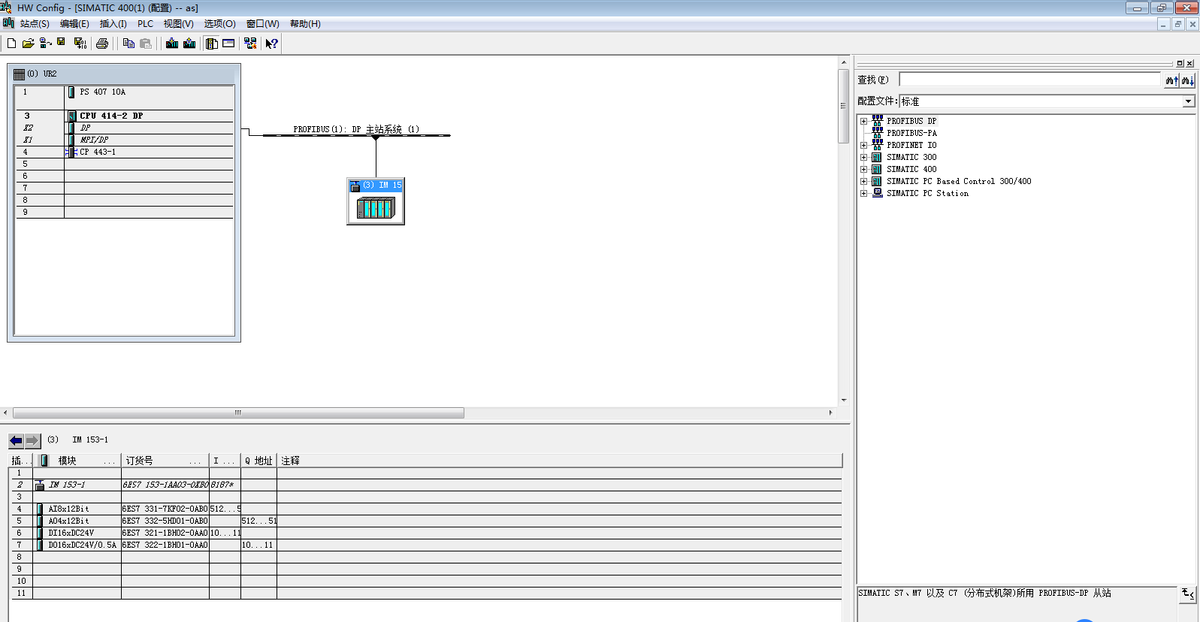This screenshot has height=622, width=1200.
Task: Select the IM 153 station icon on PROFIBUS
Action: coord(376,202)
